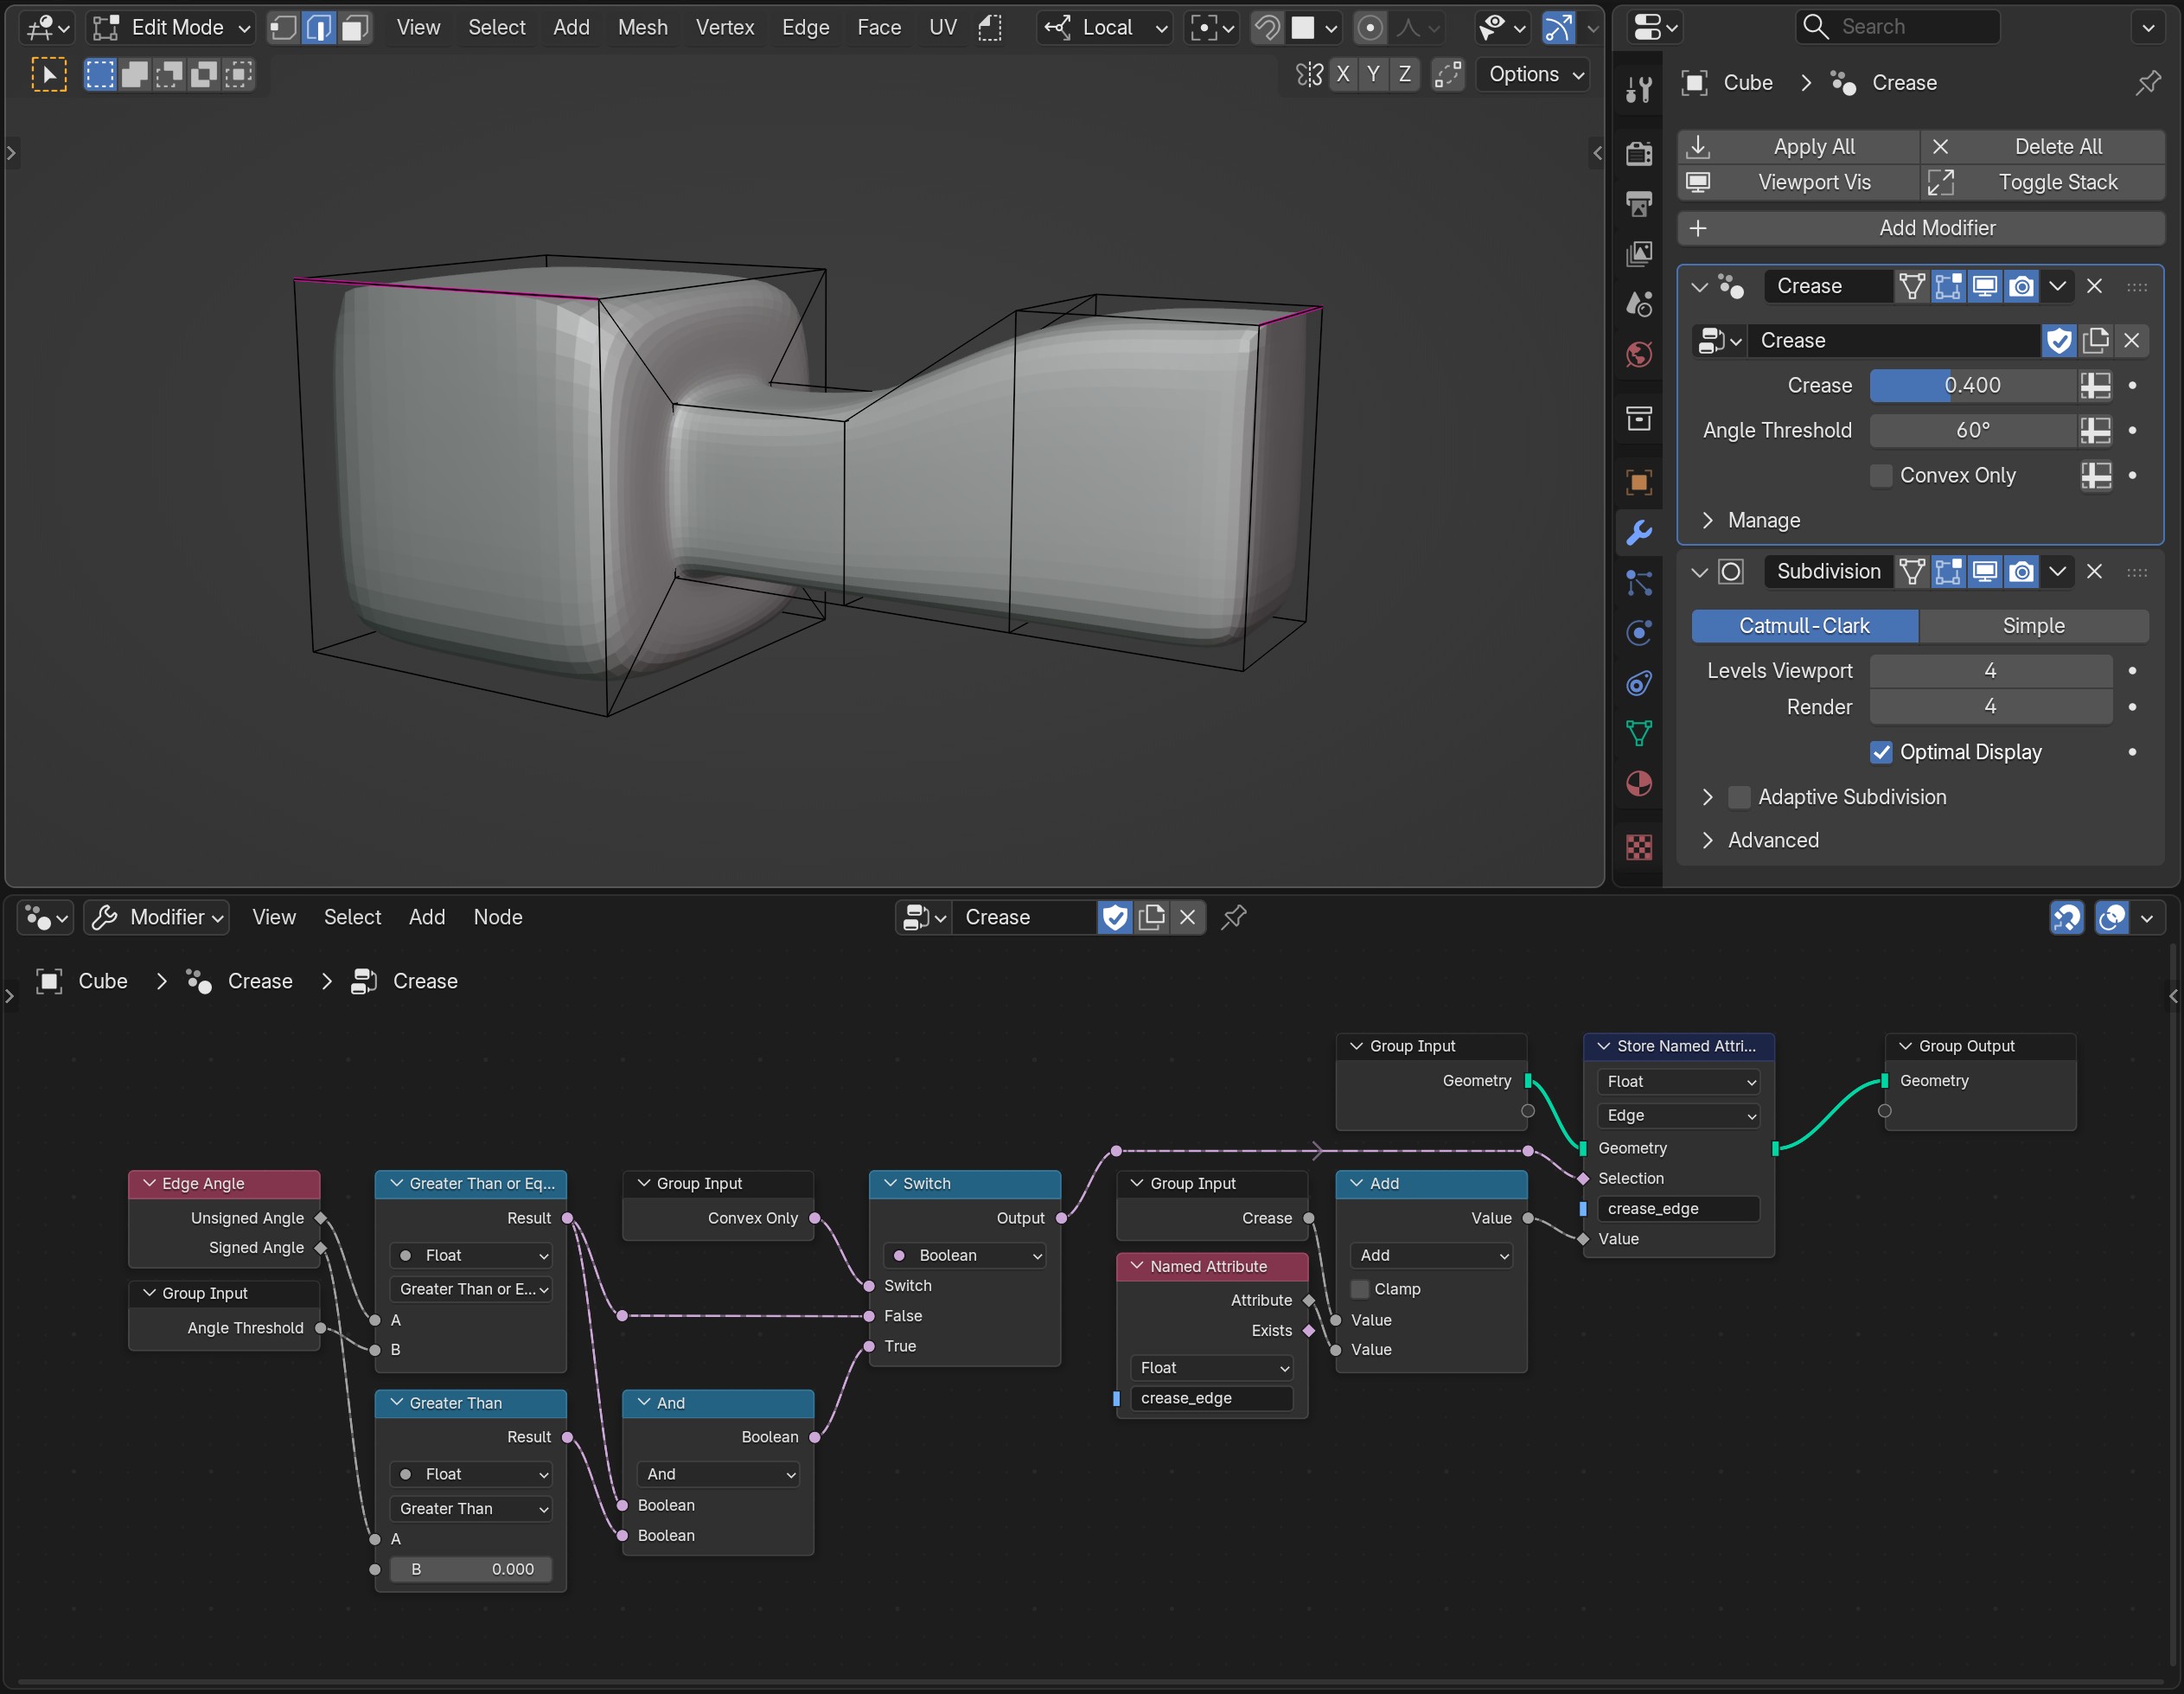The image size is (2184, 1694).
Task: Open the World properties tab icon
Action: 1638,354
